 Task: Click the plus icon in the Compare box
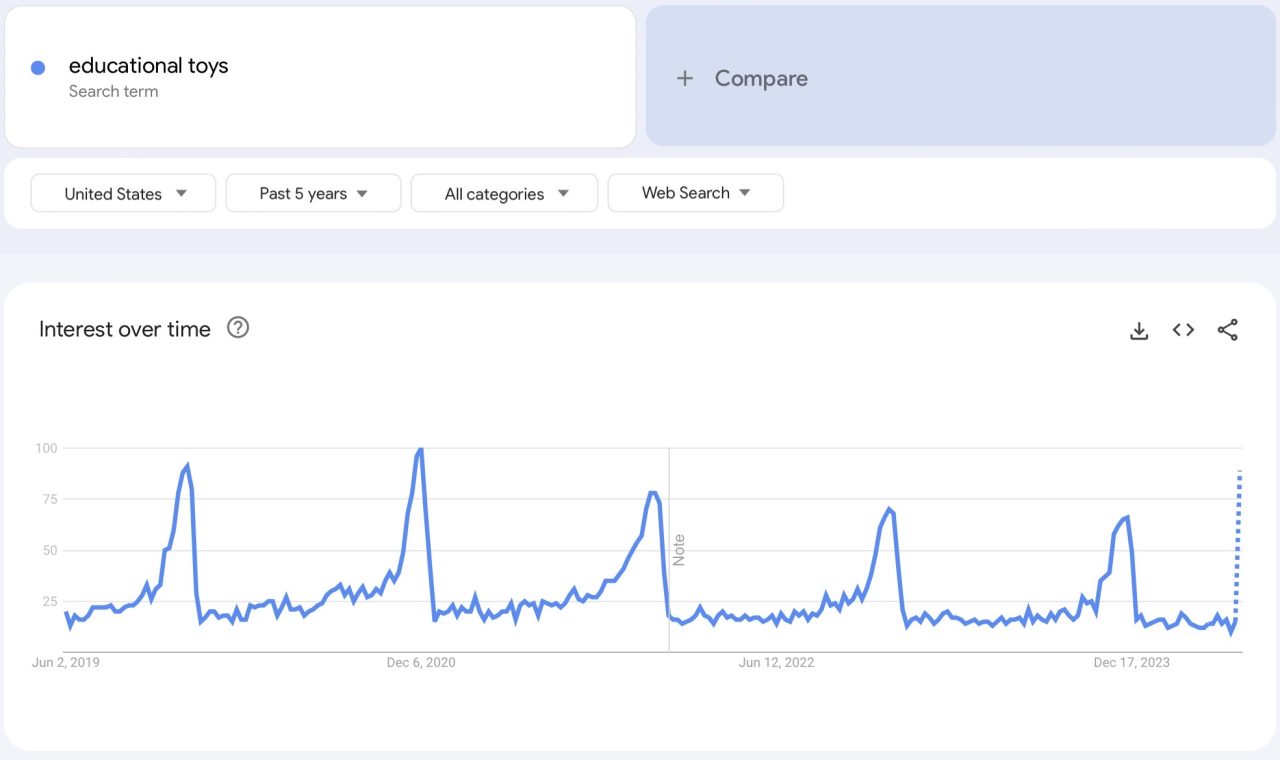[x=686, y=78]
